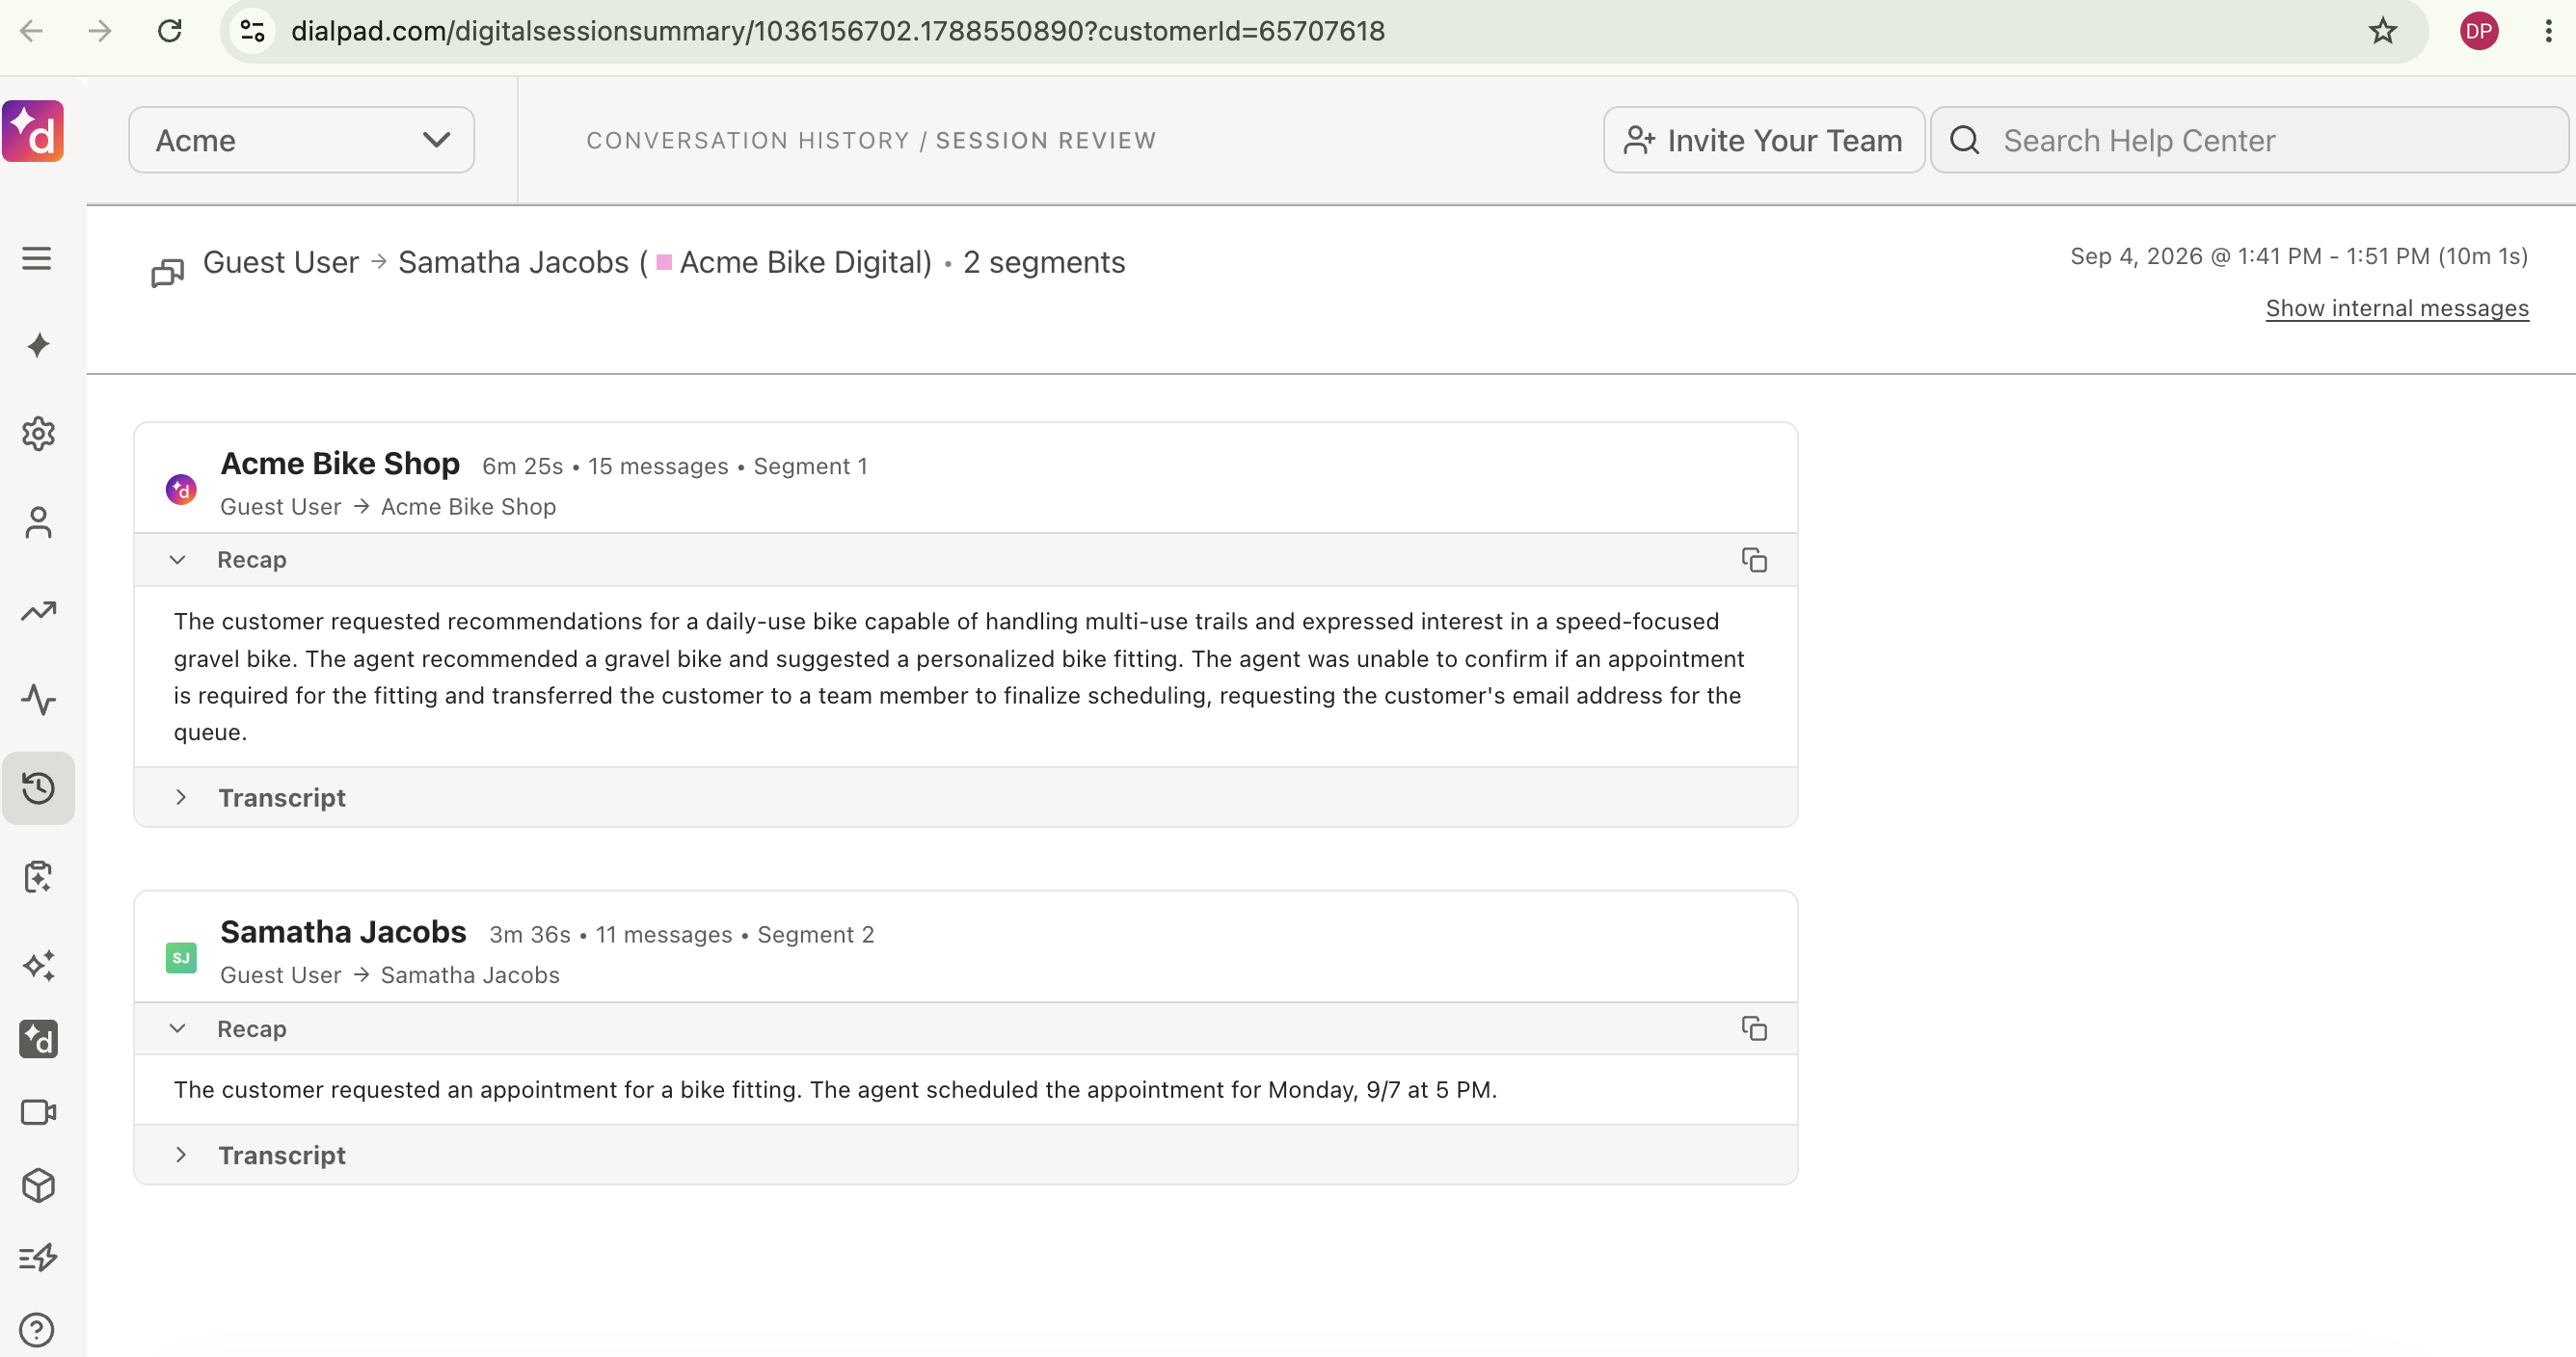The image size is (2576, 1357).
Task: Click the green SJ avatar
Action: [181, 958]
